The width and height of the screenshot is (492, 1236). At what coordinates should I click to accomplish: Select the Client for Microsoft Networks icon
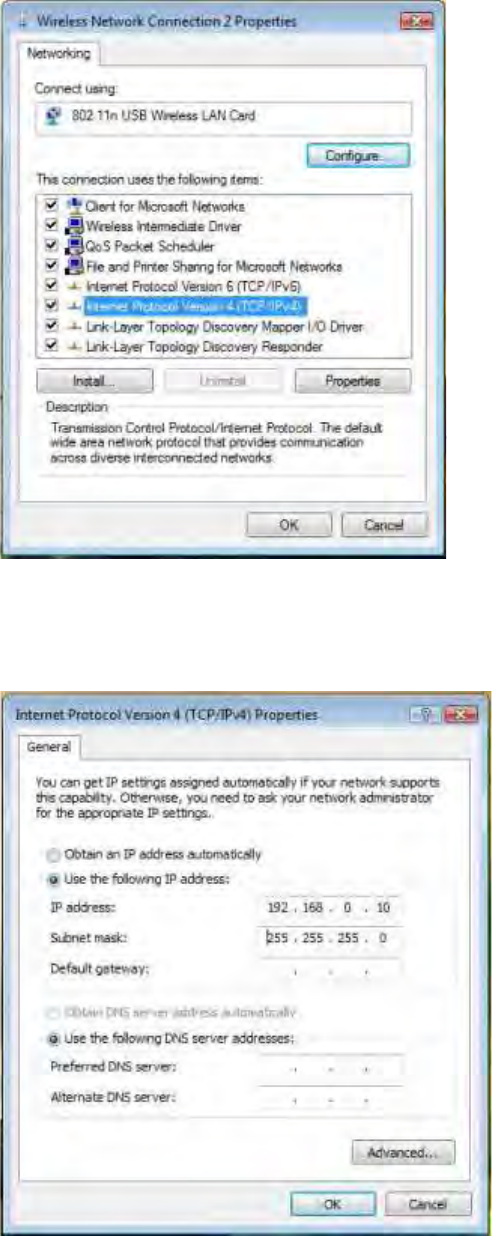pos(74,207)
